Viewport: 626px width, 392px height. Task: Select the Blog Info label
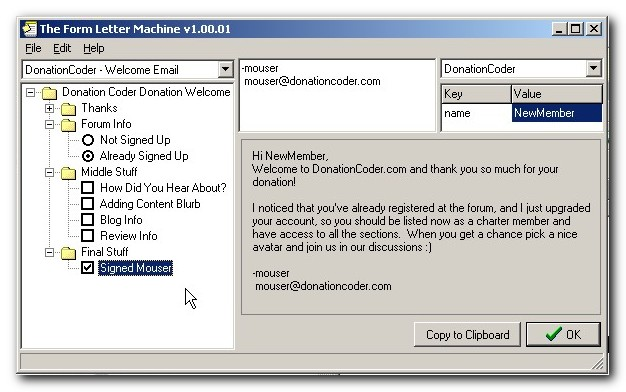[x=121, y=220]
